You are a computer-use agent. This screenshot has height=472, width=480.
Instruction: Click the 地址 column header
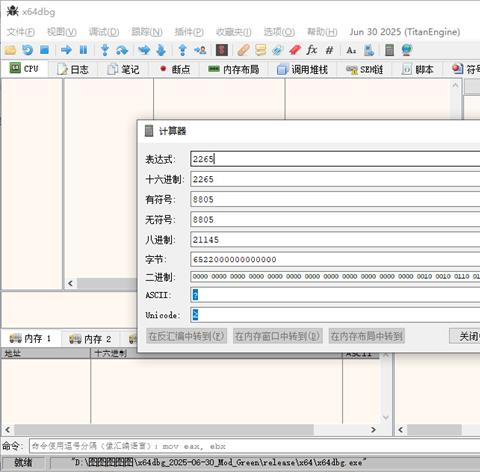(46, 354)
